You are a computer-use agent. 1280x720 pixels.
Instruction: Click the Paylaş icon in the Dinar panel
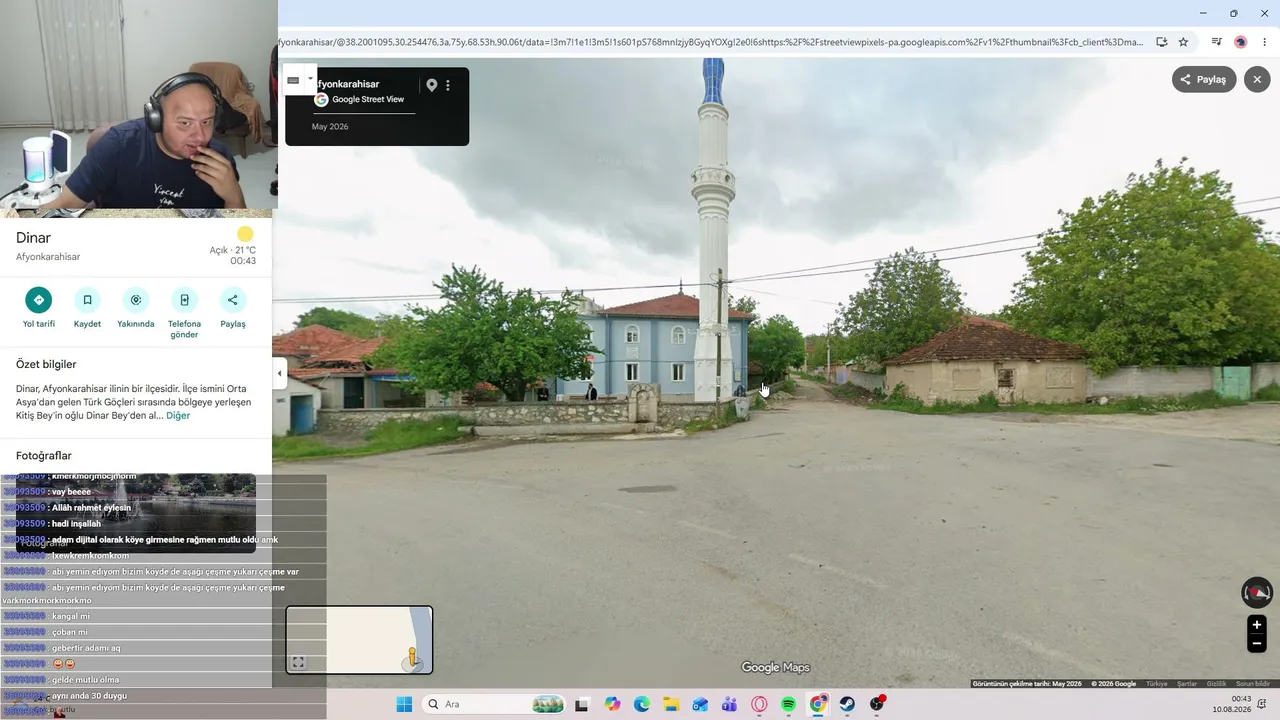[x=233, y=300]
